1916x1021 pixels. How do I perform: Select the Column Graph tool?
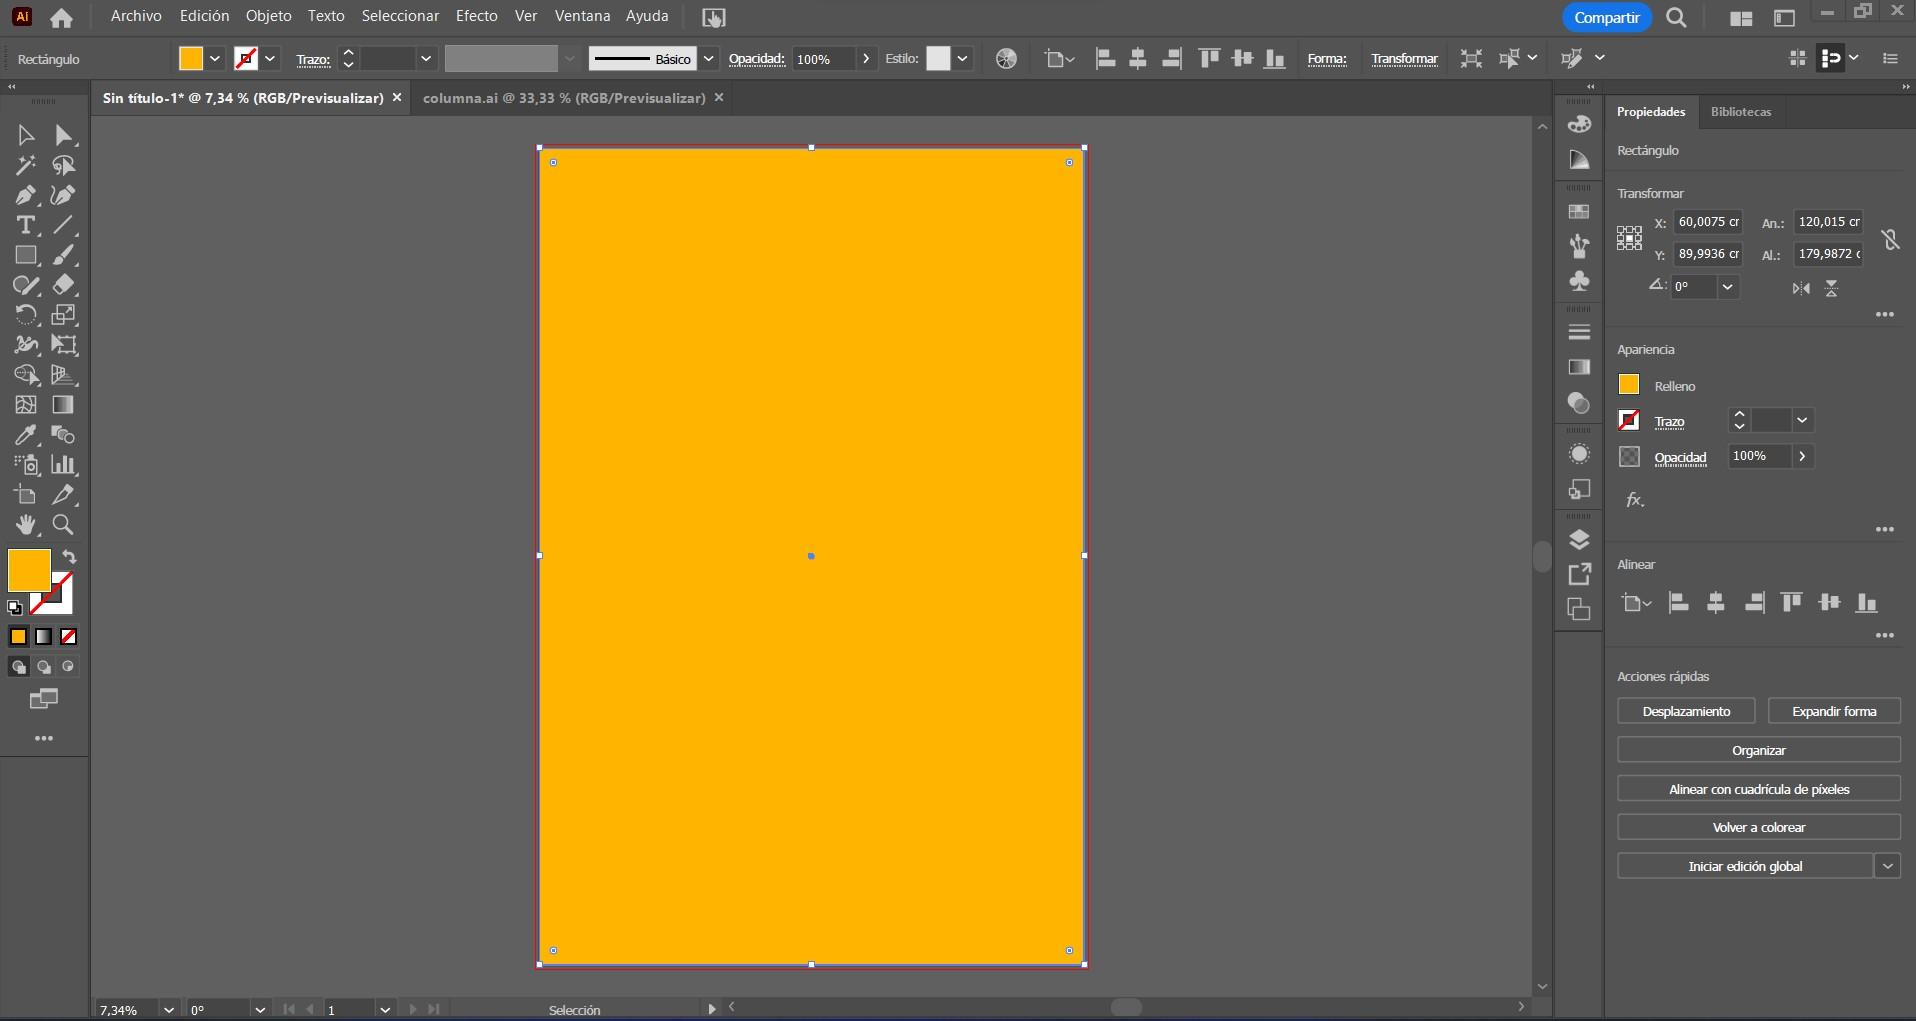click(64, 465)
